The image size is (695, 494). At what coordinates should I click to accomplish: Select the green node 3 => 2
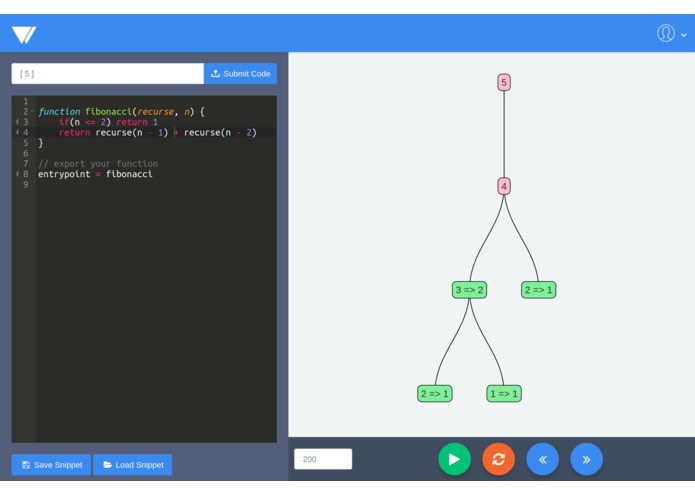(x=469, y=290)
